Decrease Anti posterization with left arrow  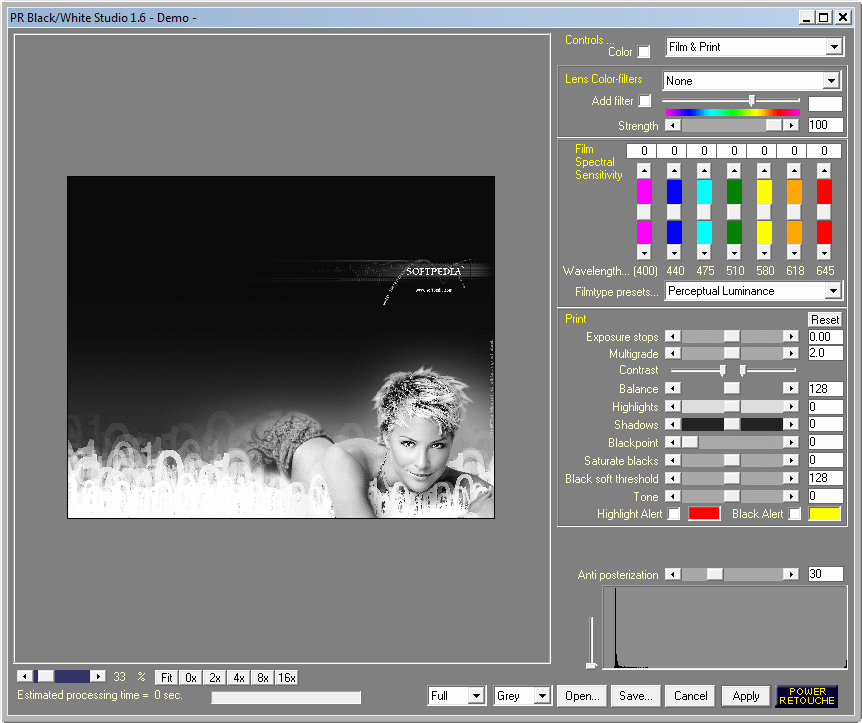tap(673, 575)
